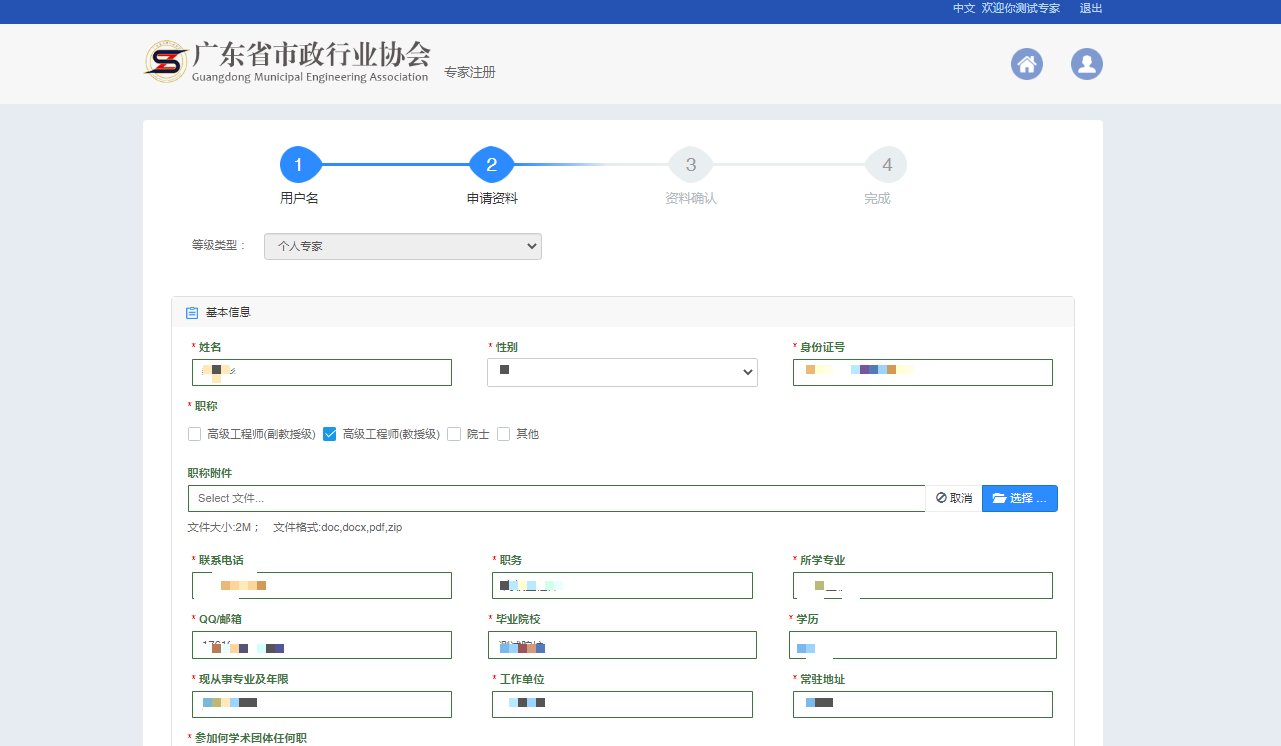Focus the 毕业院校 input field
This screenshot has width=1281, height=746.
pos(622,645)
